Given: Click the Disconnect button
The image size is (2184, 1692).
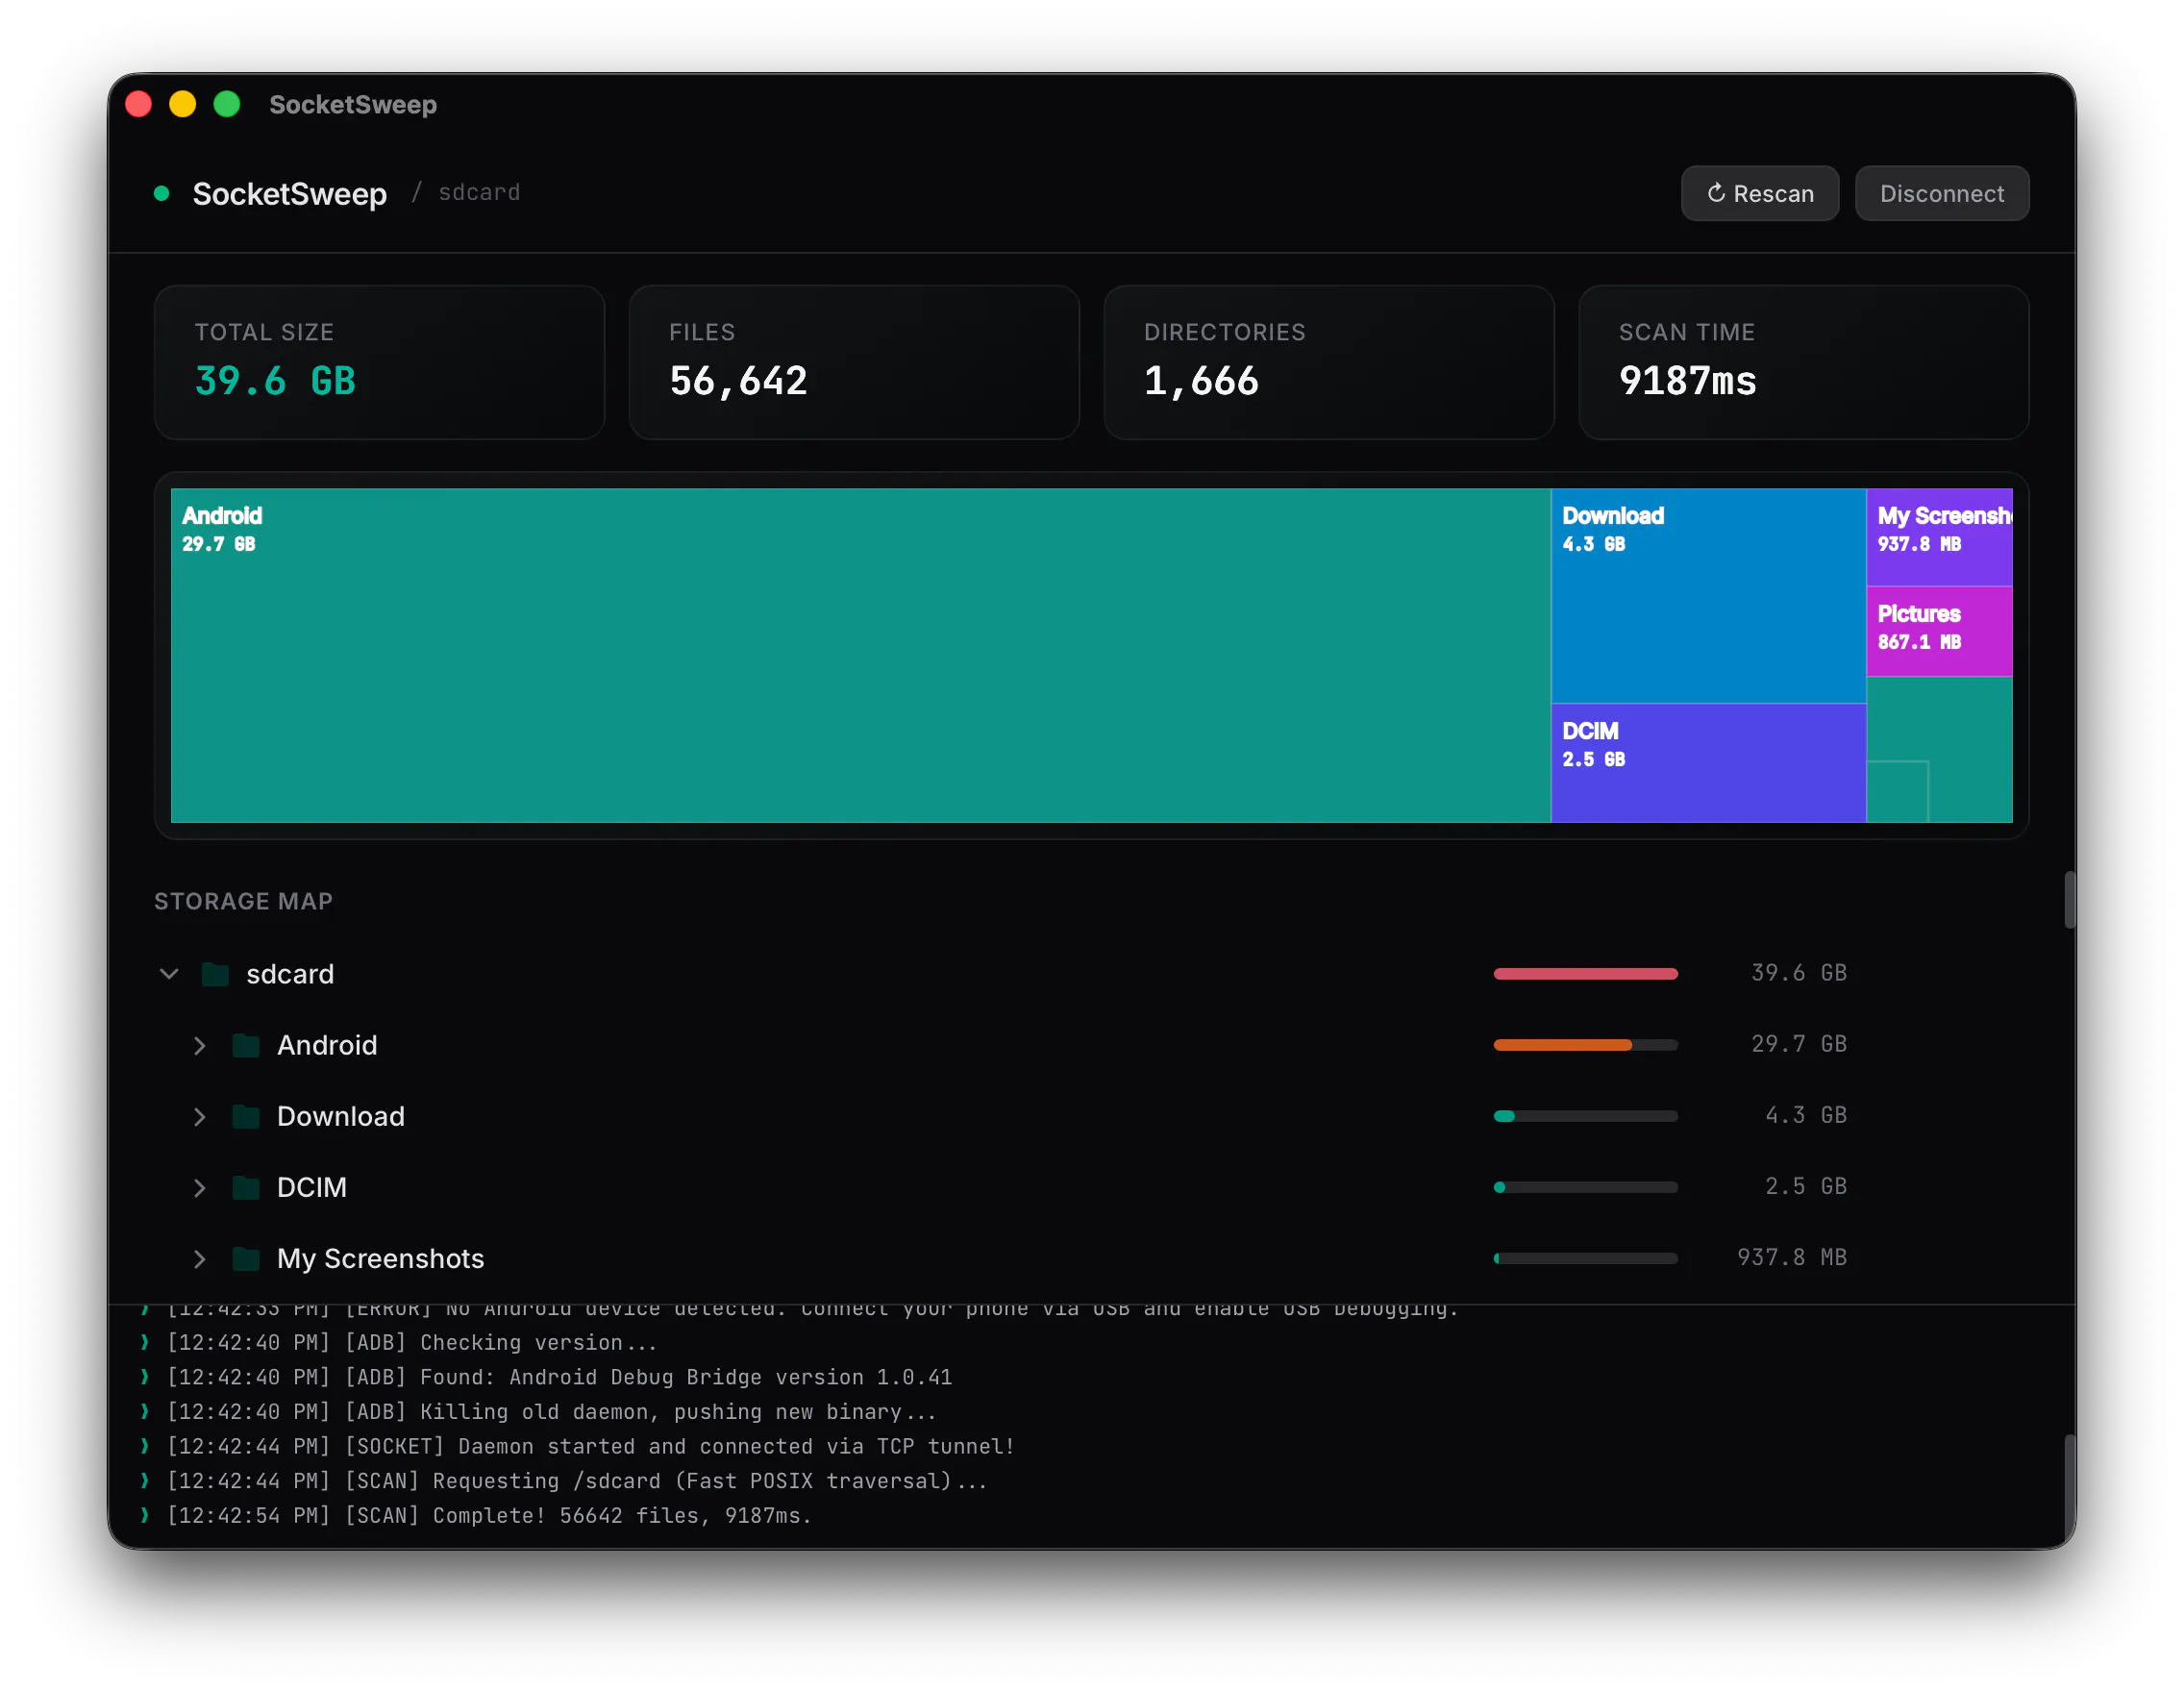Looking at the screenshot, I should point(1941,193).
